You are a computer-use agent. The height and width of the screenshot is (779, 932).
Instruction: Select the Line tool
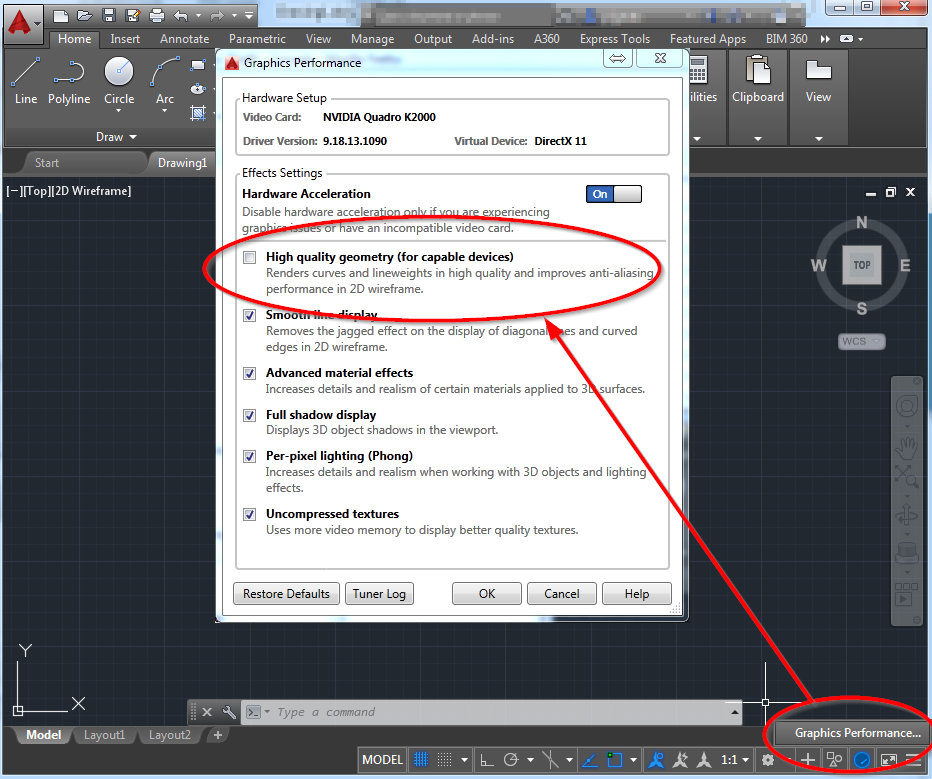[25, 80]
